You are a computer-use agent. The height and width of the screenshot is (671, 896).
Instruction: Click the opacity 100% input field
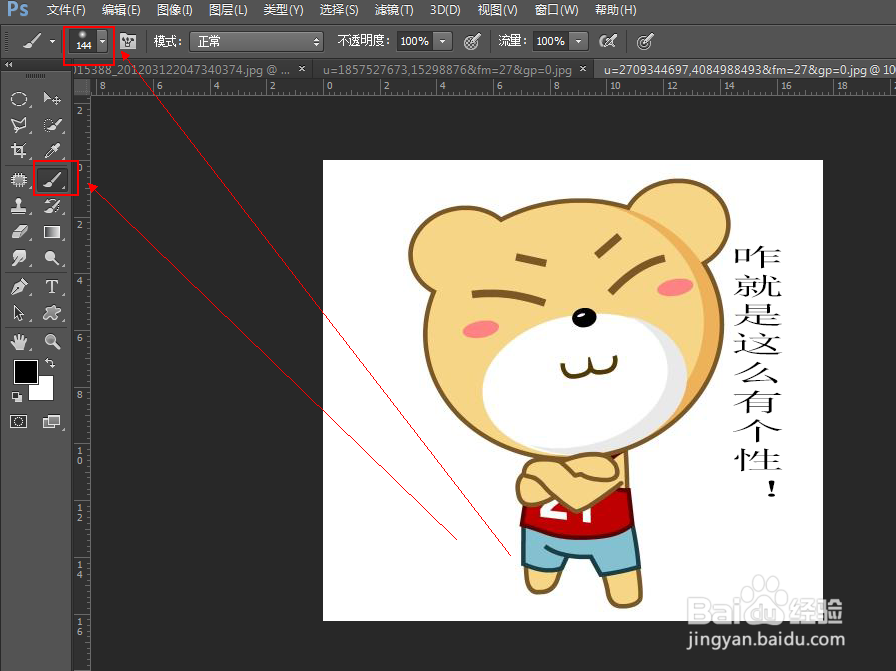(x=415, y=41)
